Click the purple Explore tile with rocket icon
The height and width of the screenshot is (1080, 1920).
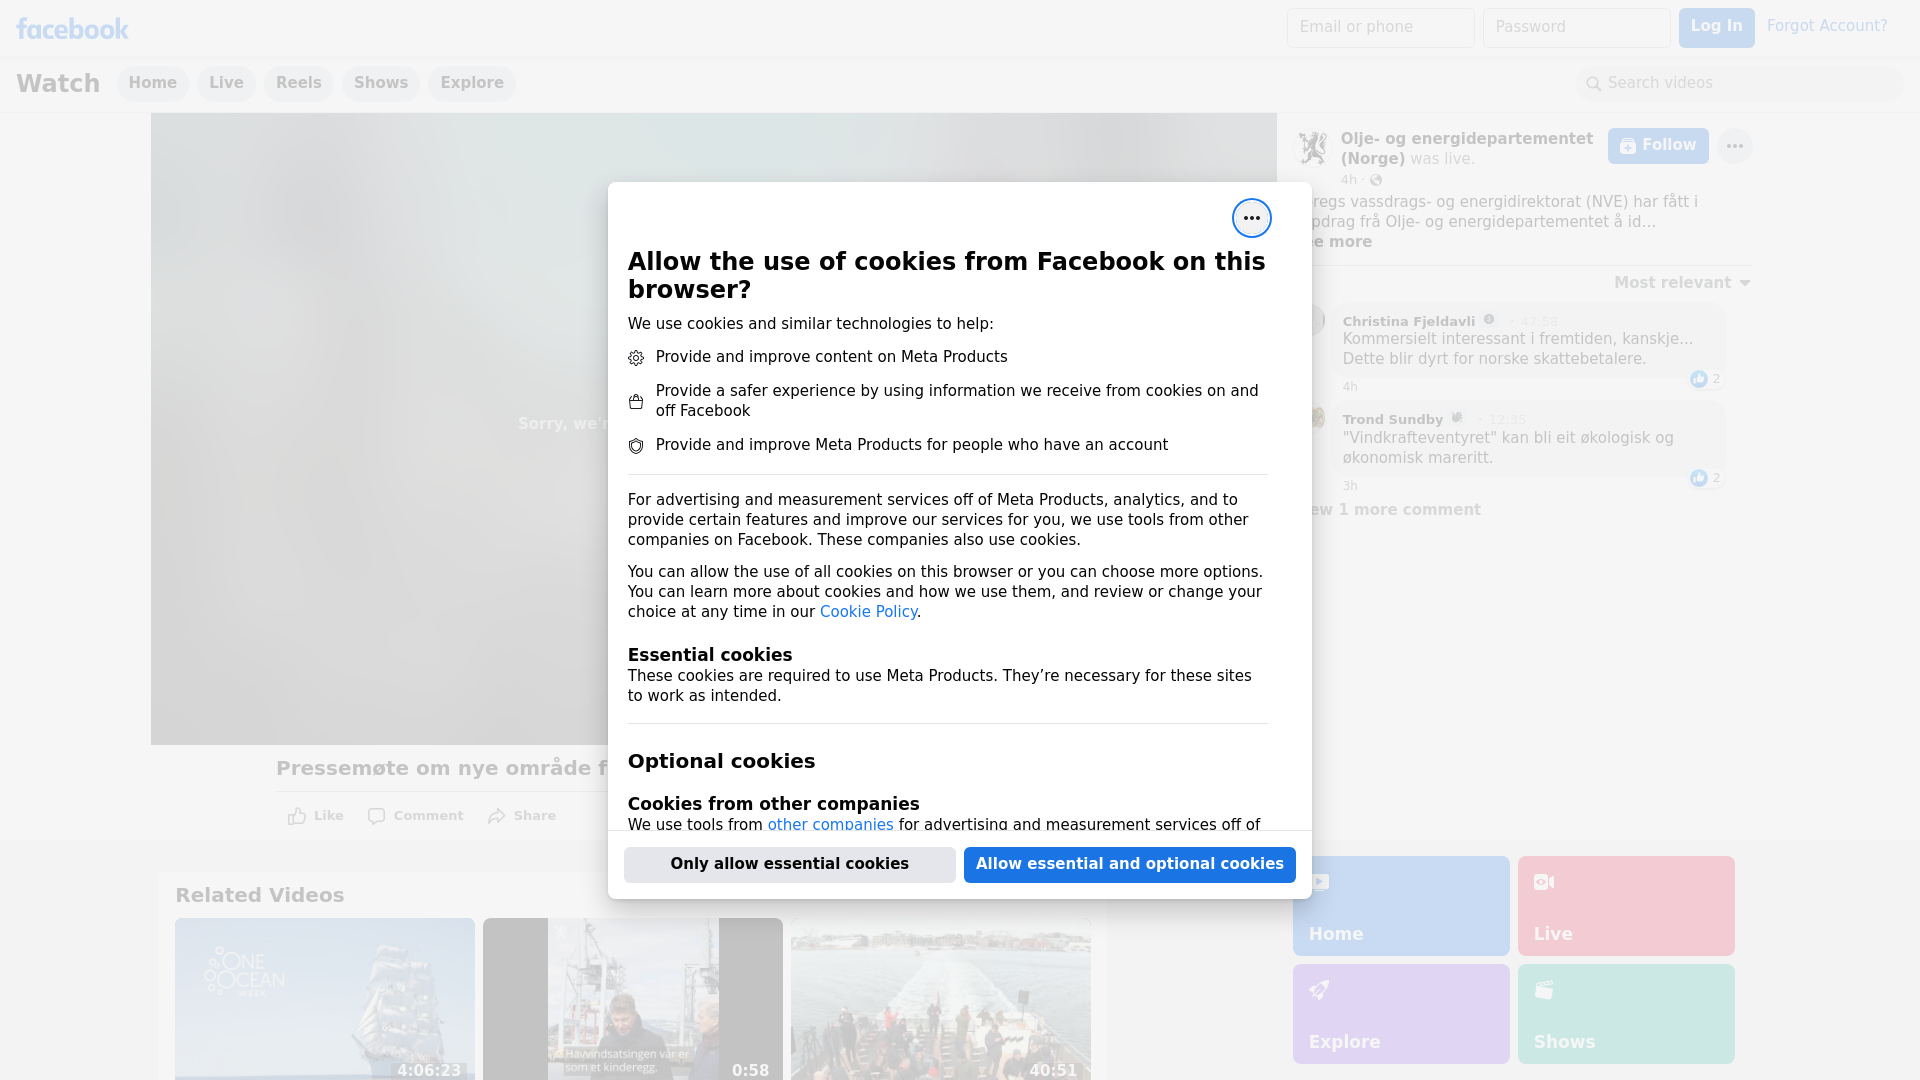(1401, 1014)
